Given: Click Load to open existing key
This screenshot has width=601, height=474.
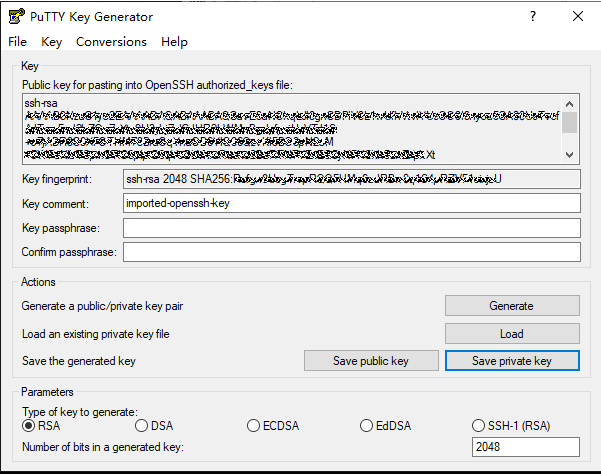Looking at the screenshot, I should tap(512, 334).
